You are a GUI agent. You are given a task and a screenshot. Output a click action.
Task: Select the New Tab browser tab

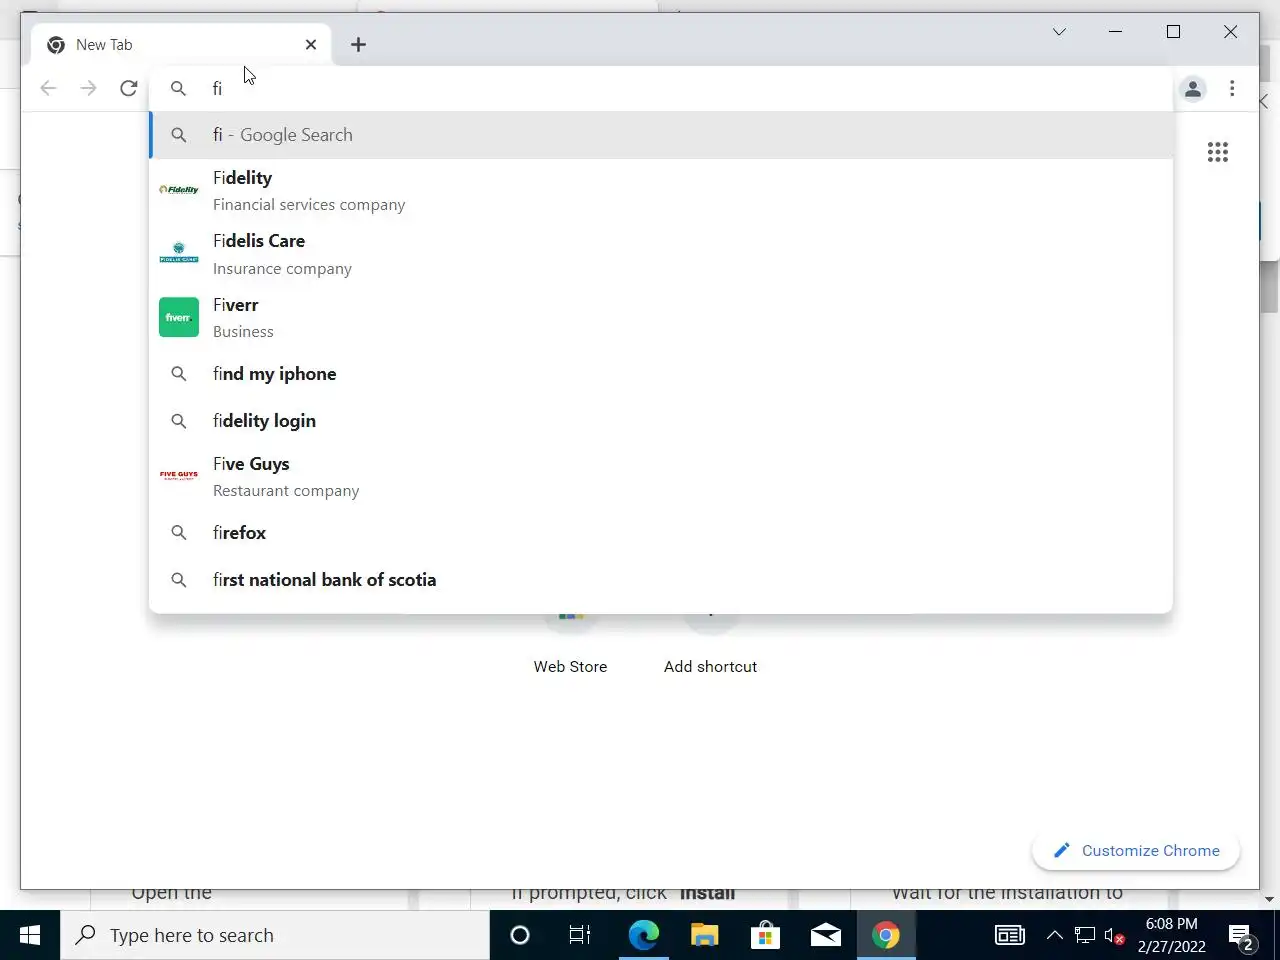click(181, 45)
